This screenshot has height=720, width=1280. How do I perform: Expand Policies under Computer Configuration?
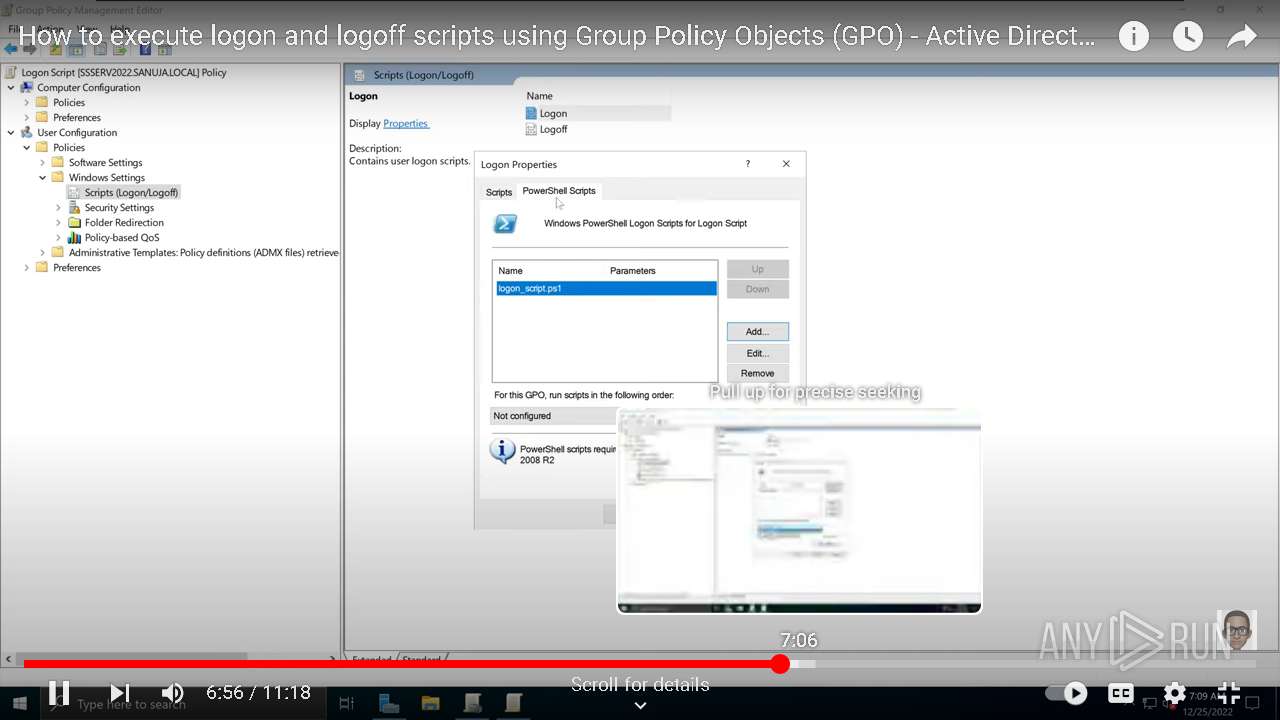point(27,102)
